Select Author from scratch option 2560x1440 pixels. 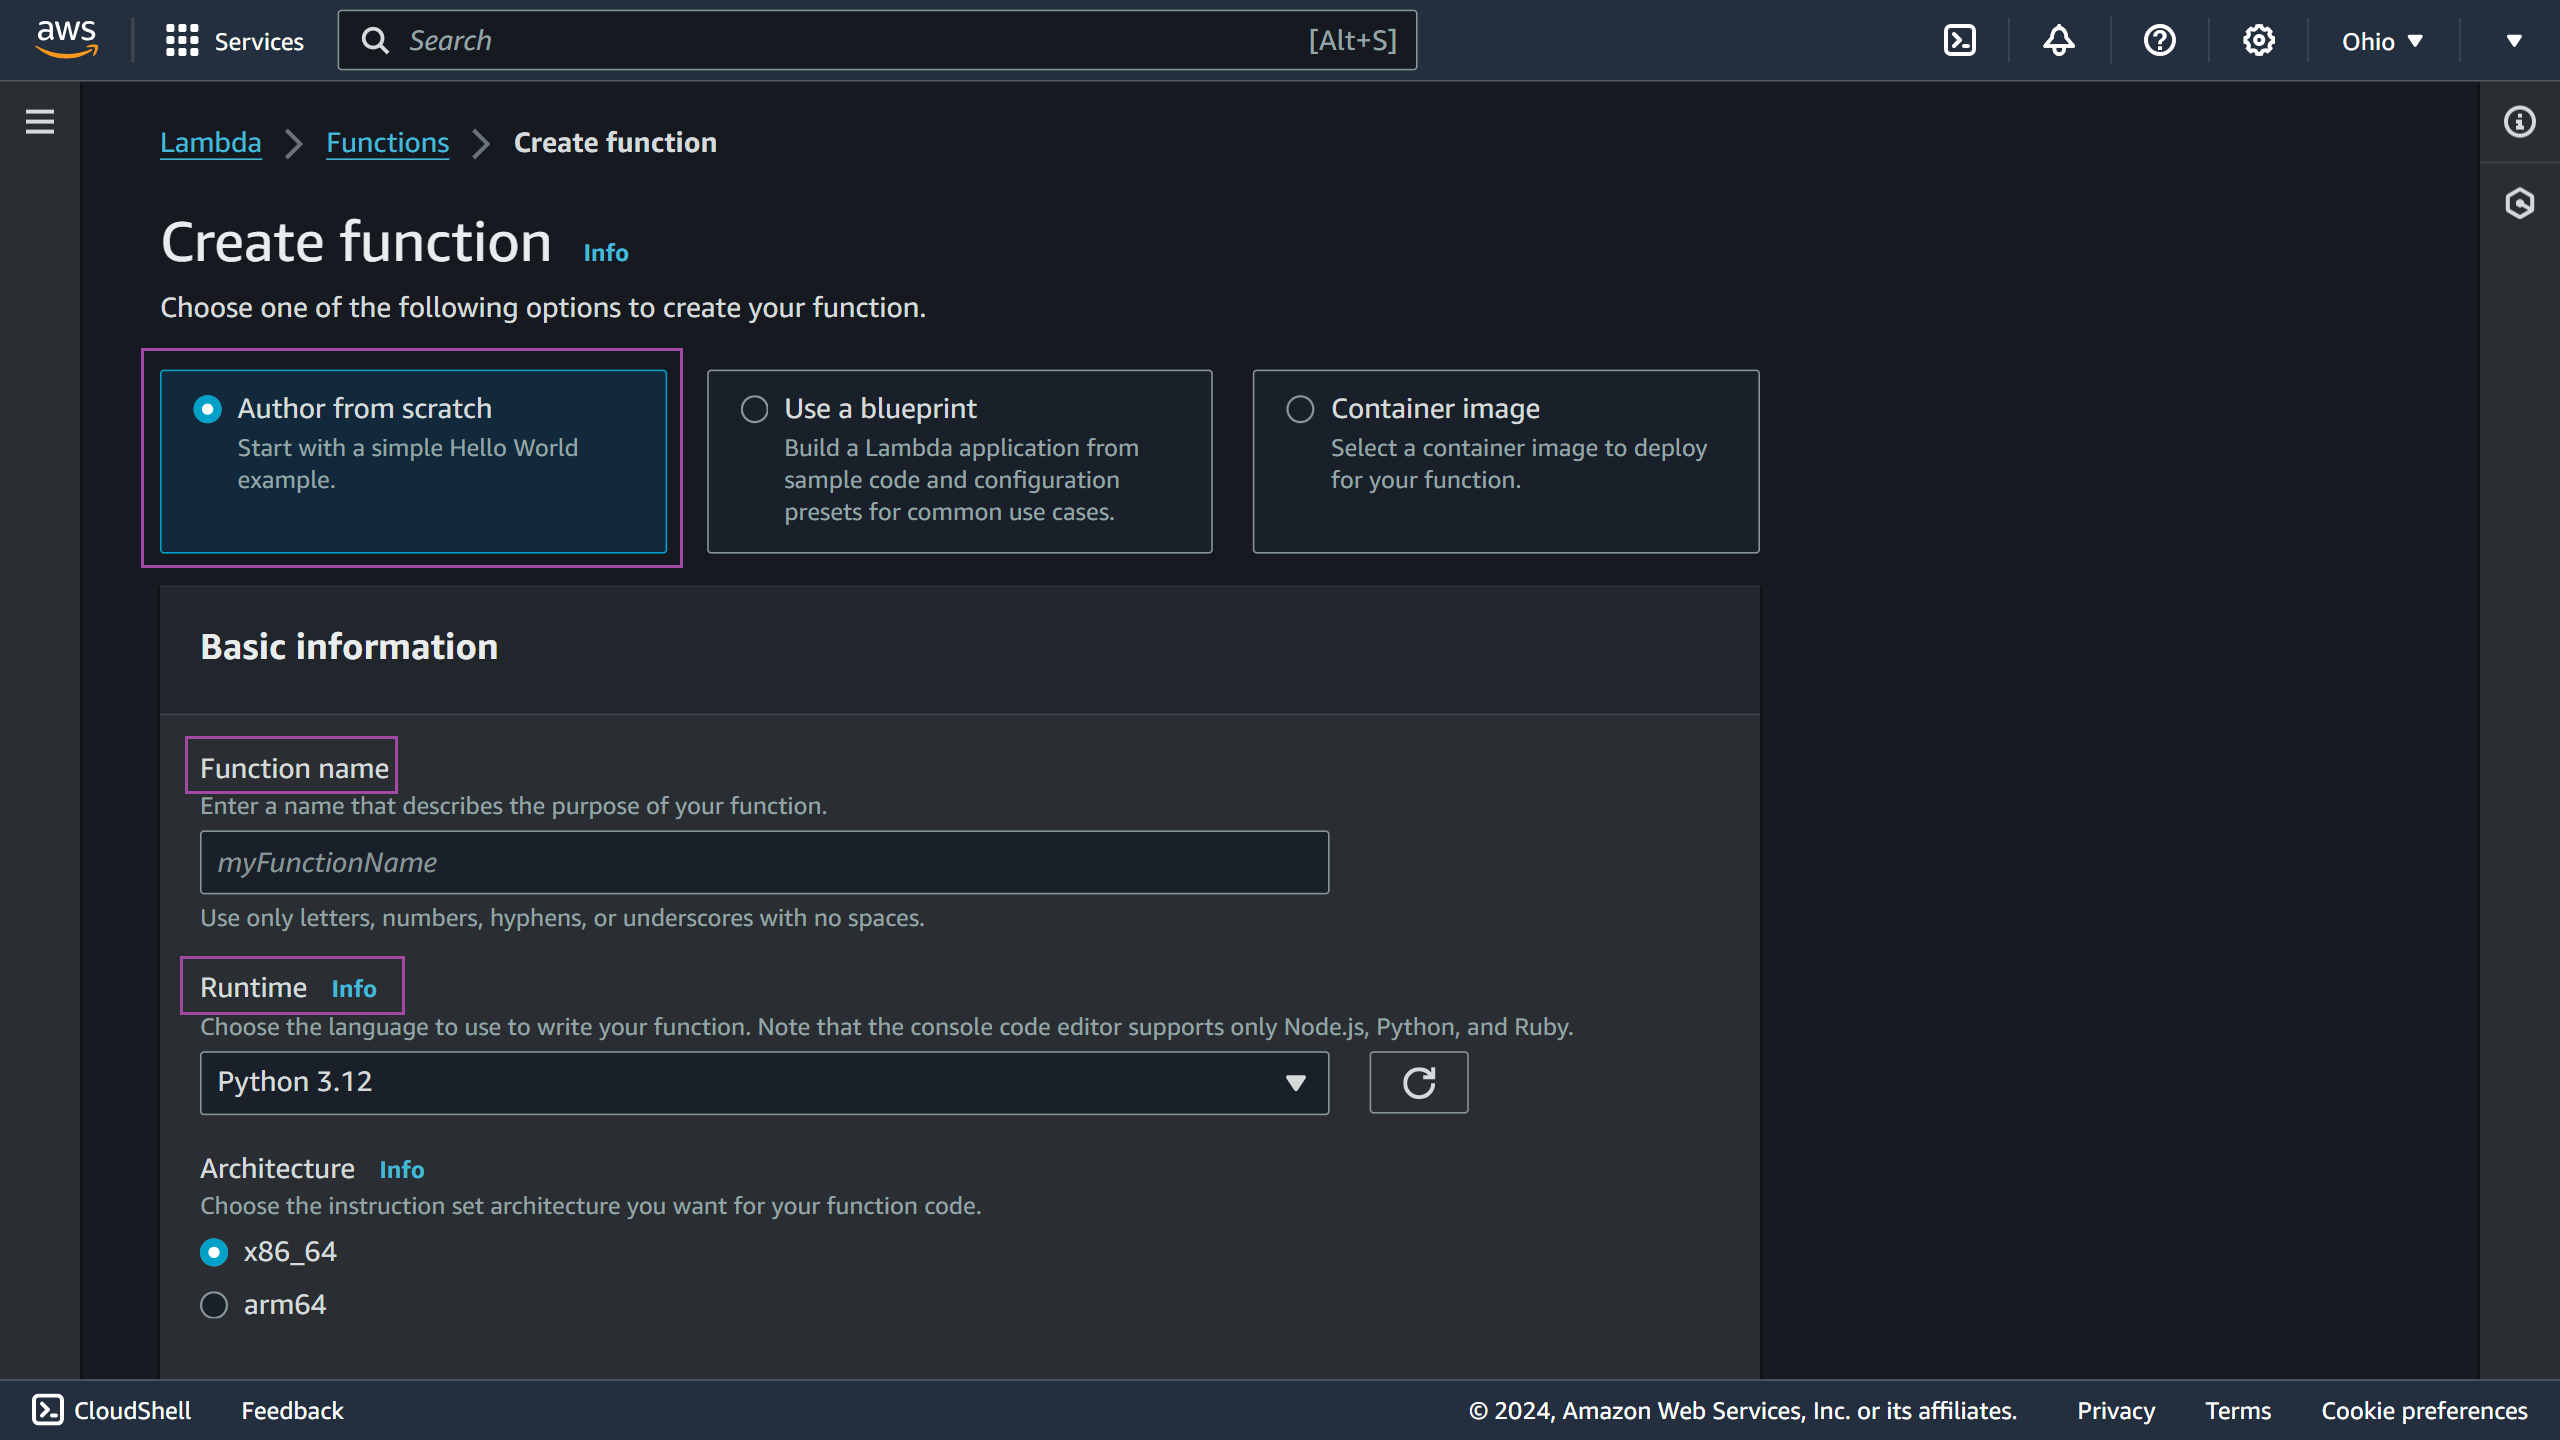pyautogui.click(x=413, y=461)
